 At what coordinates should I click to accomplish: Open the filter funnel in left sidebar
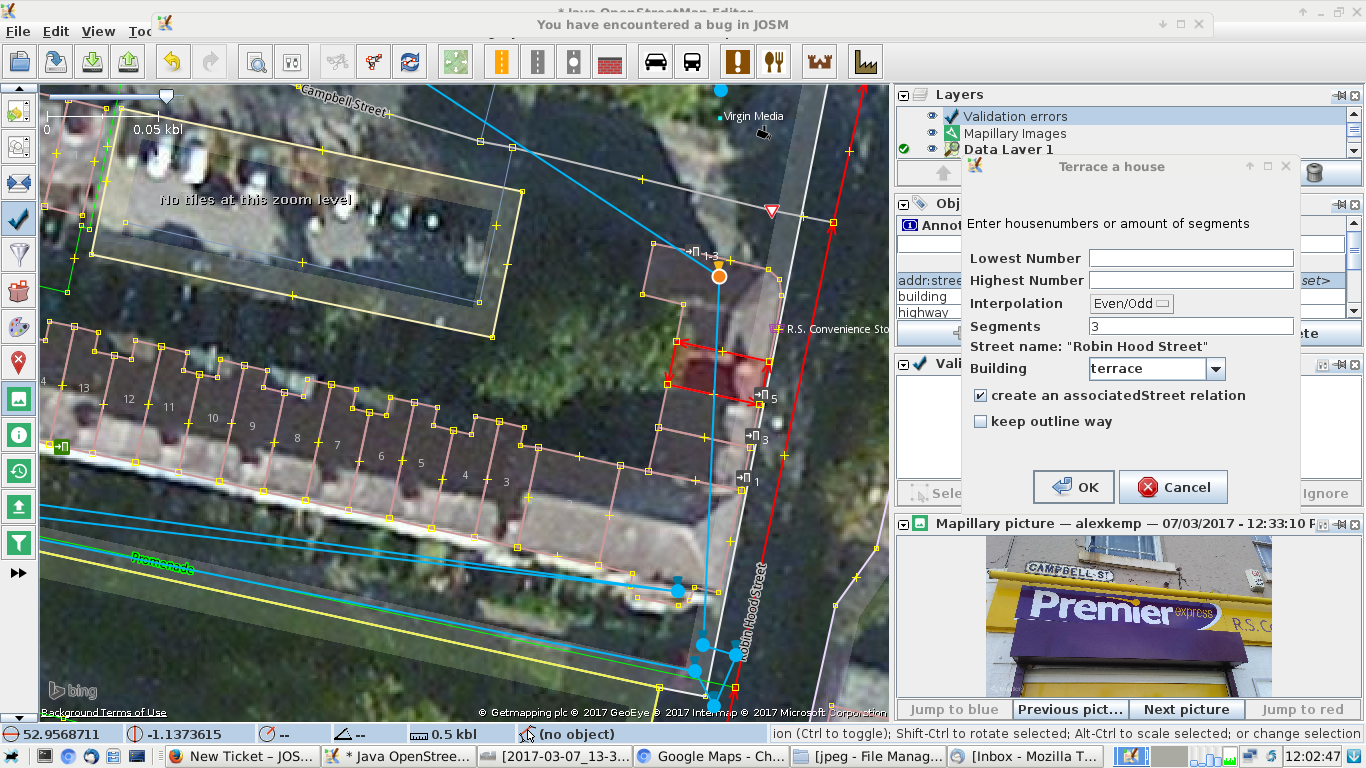18,254
